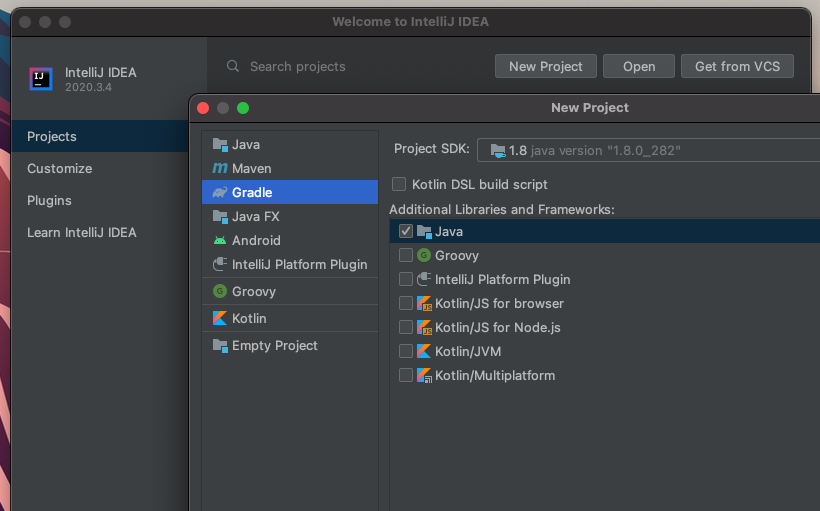The image size is (820, 511).
Task: Check the Kotlin/JS for browser checkbox
Action: 406,303
